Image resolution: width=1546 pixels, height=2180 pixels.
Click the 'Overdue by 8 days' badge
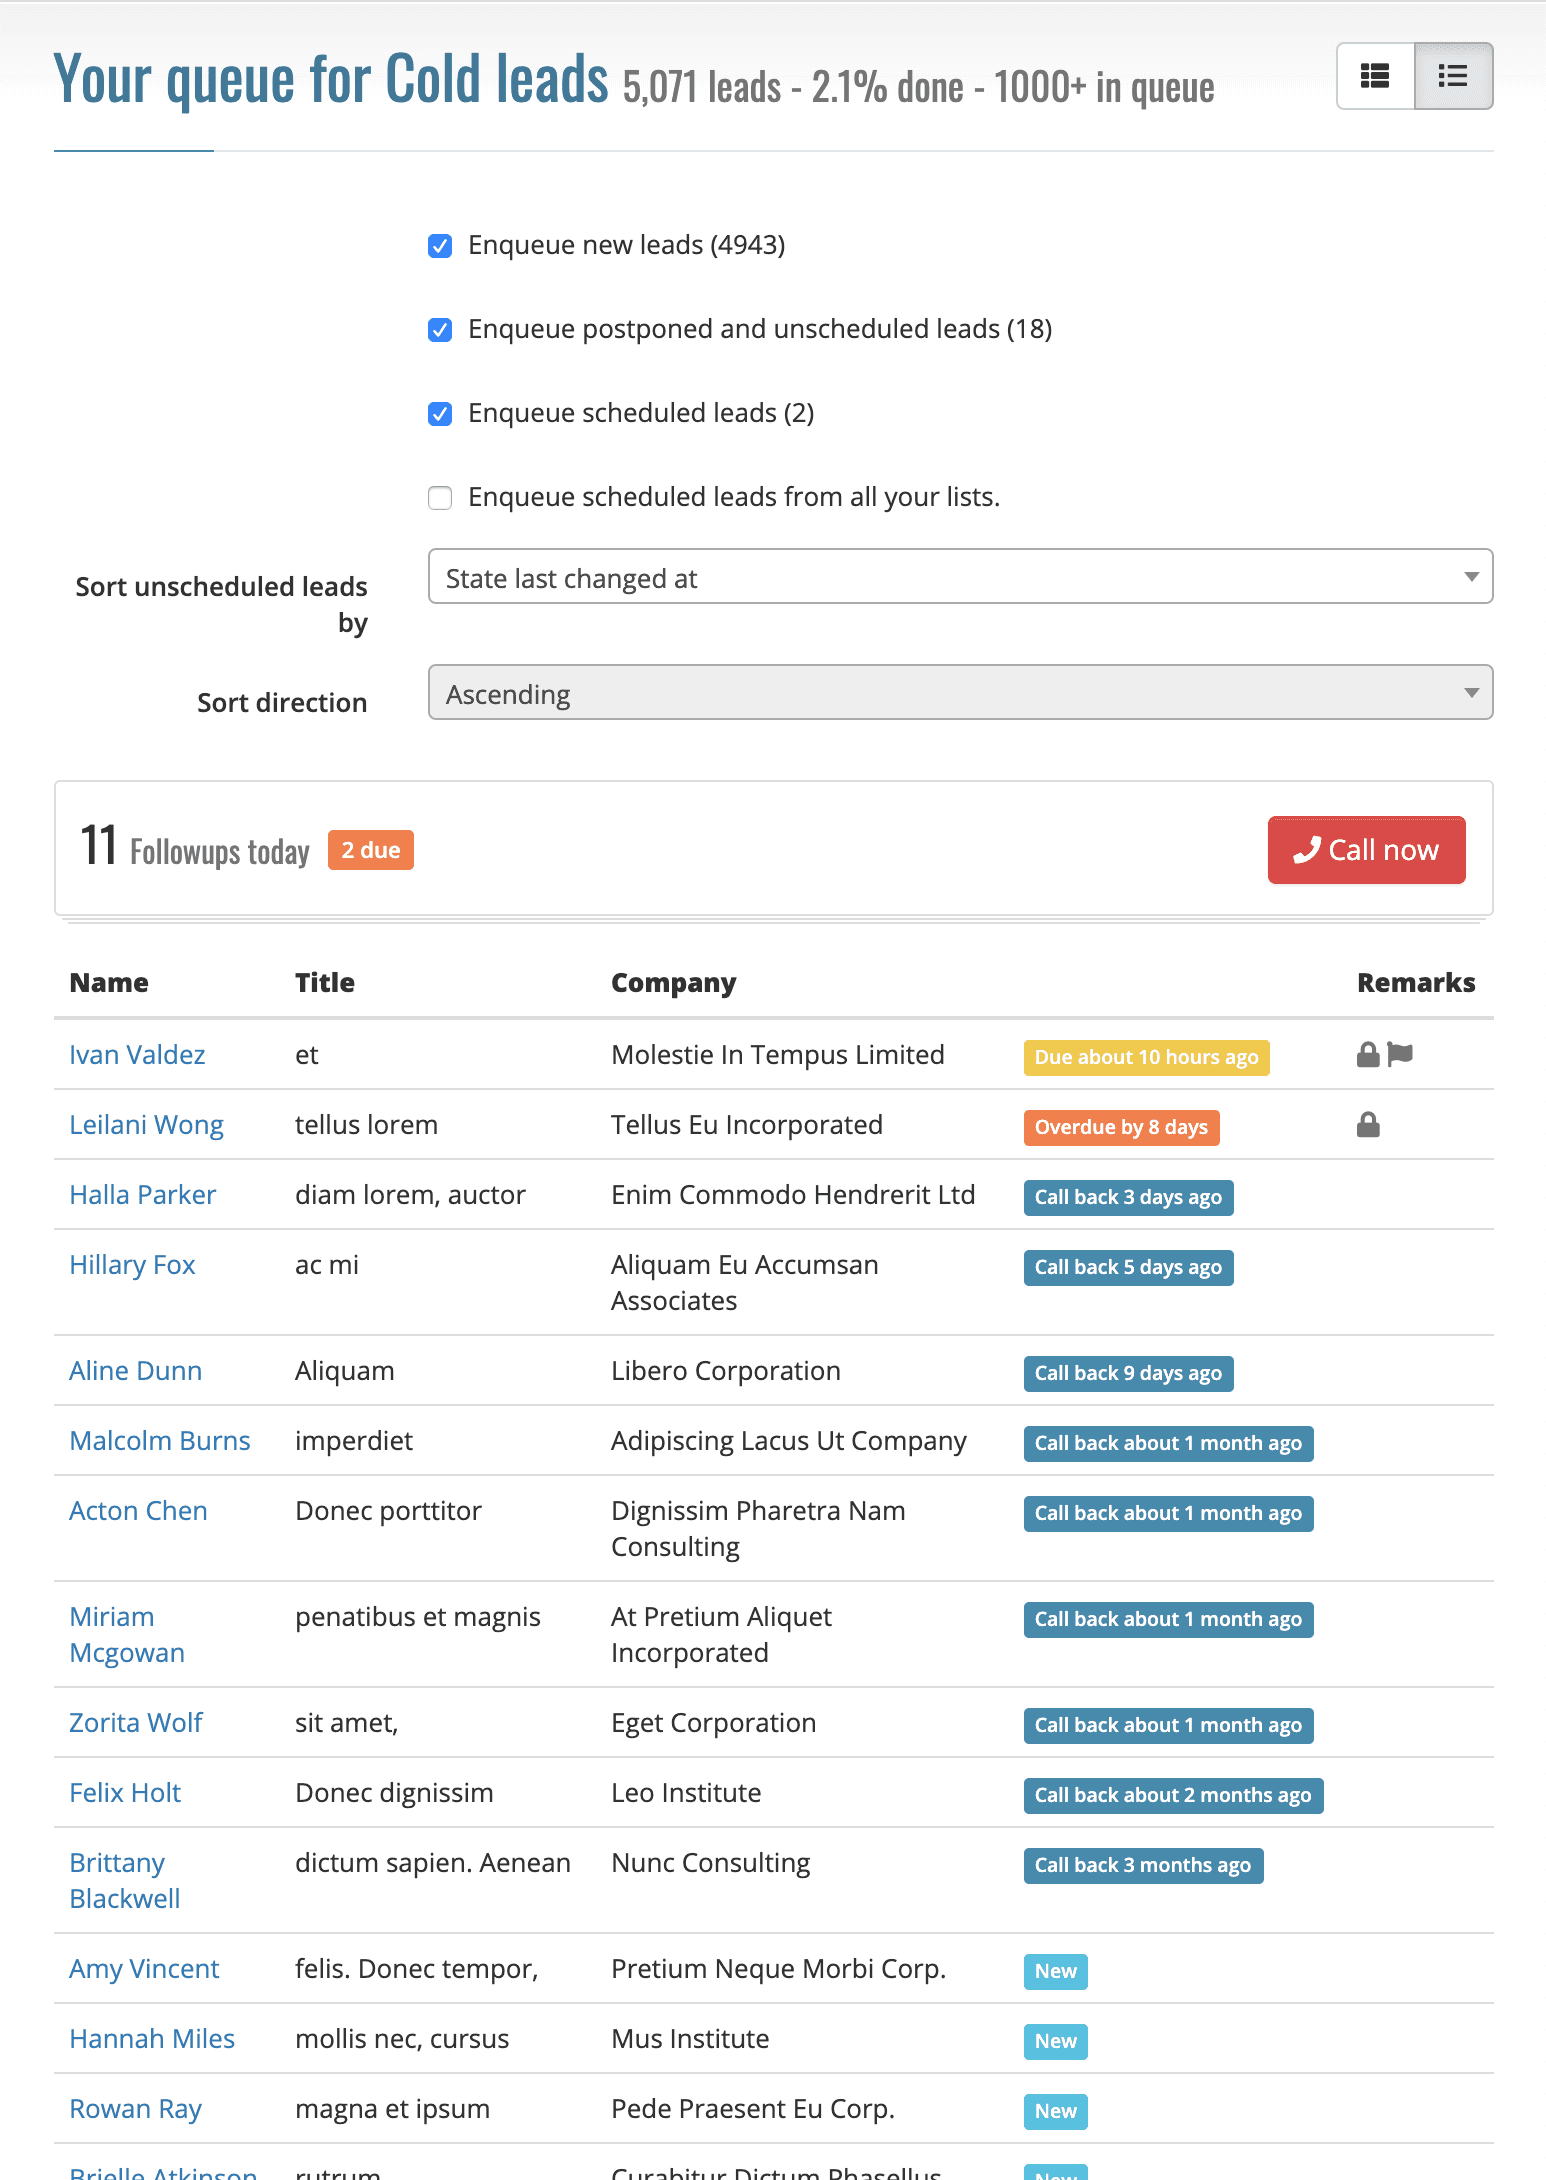1121,1127
